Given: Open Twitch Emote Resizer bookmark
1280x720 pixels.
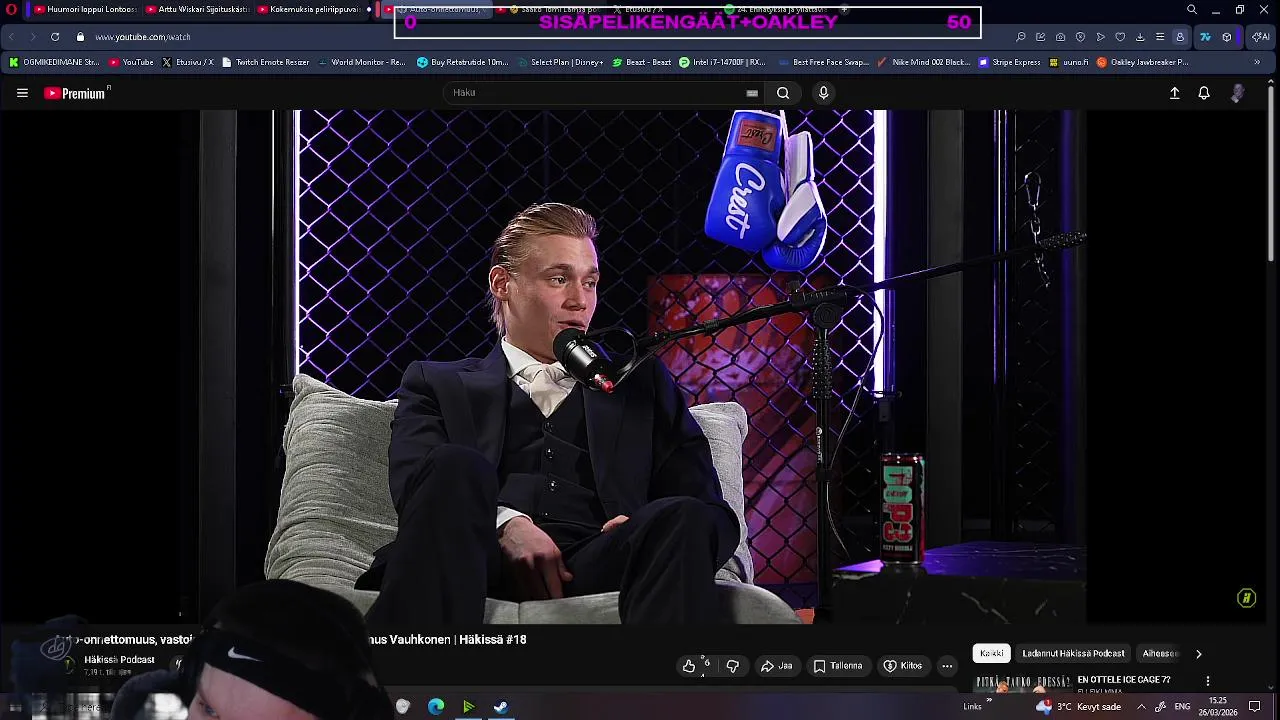Looking at the screenshot, I should (x=265, y=62).
